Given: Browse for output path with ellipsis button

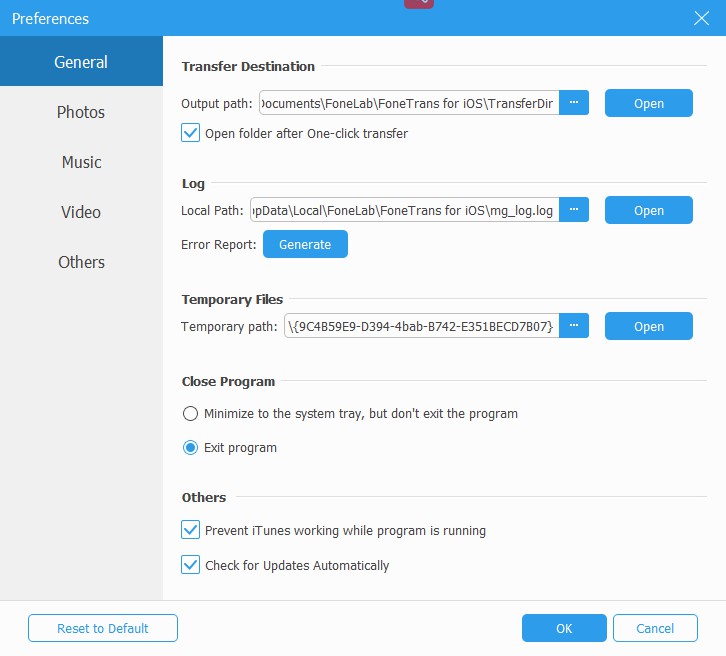Looking at the screenshot, I should (x=574, y=103).
